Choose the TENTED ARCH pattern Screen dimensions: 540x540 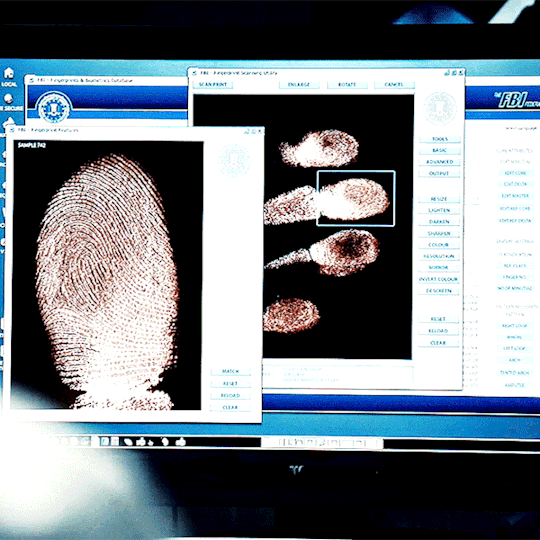(x=515, y=373)
